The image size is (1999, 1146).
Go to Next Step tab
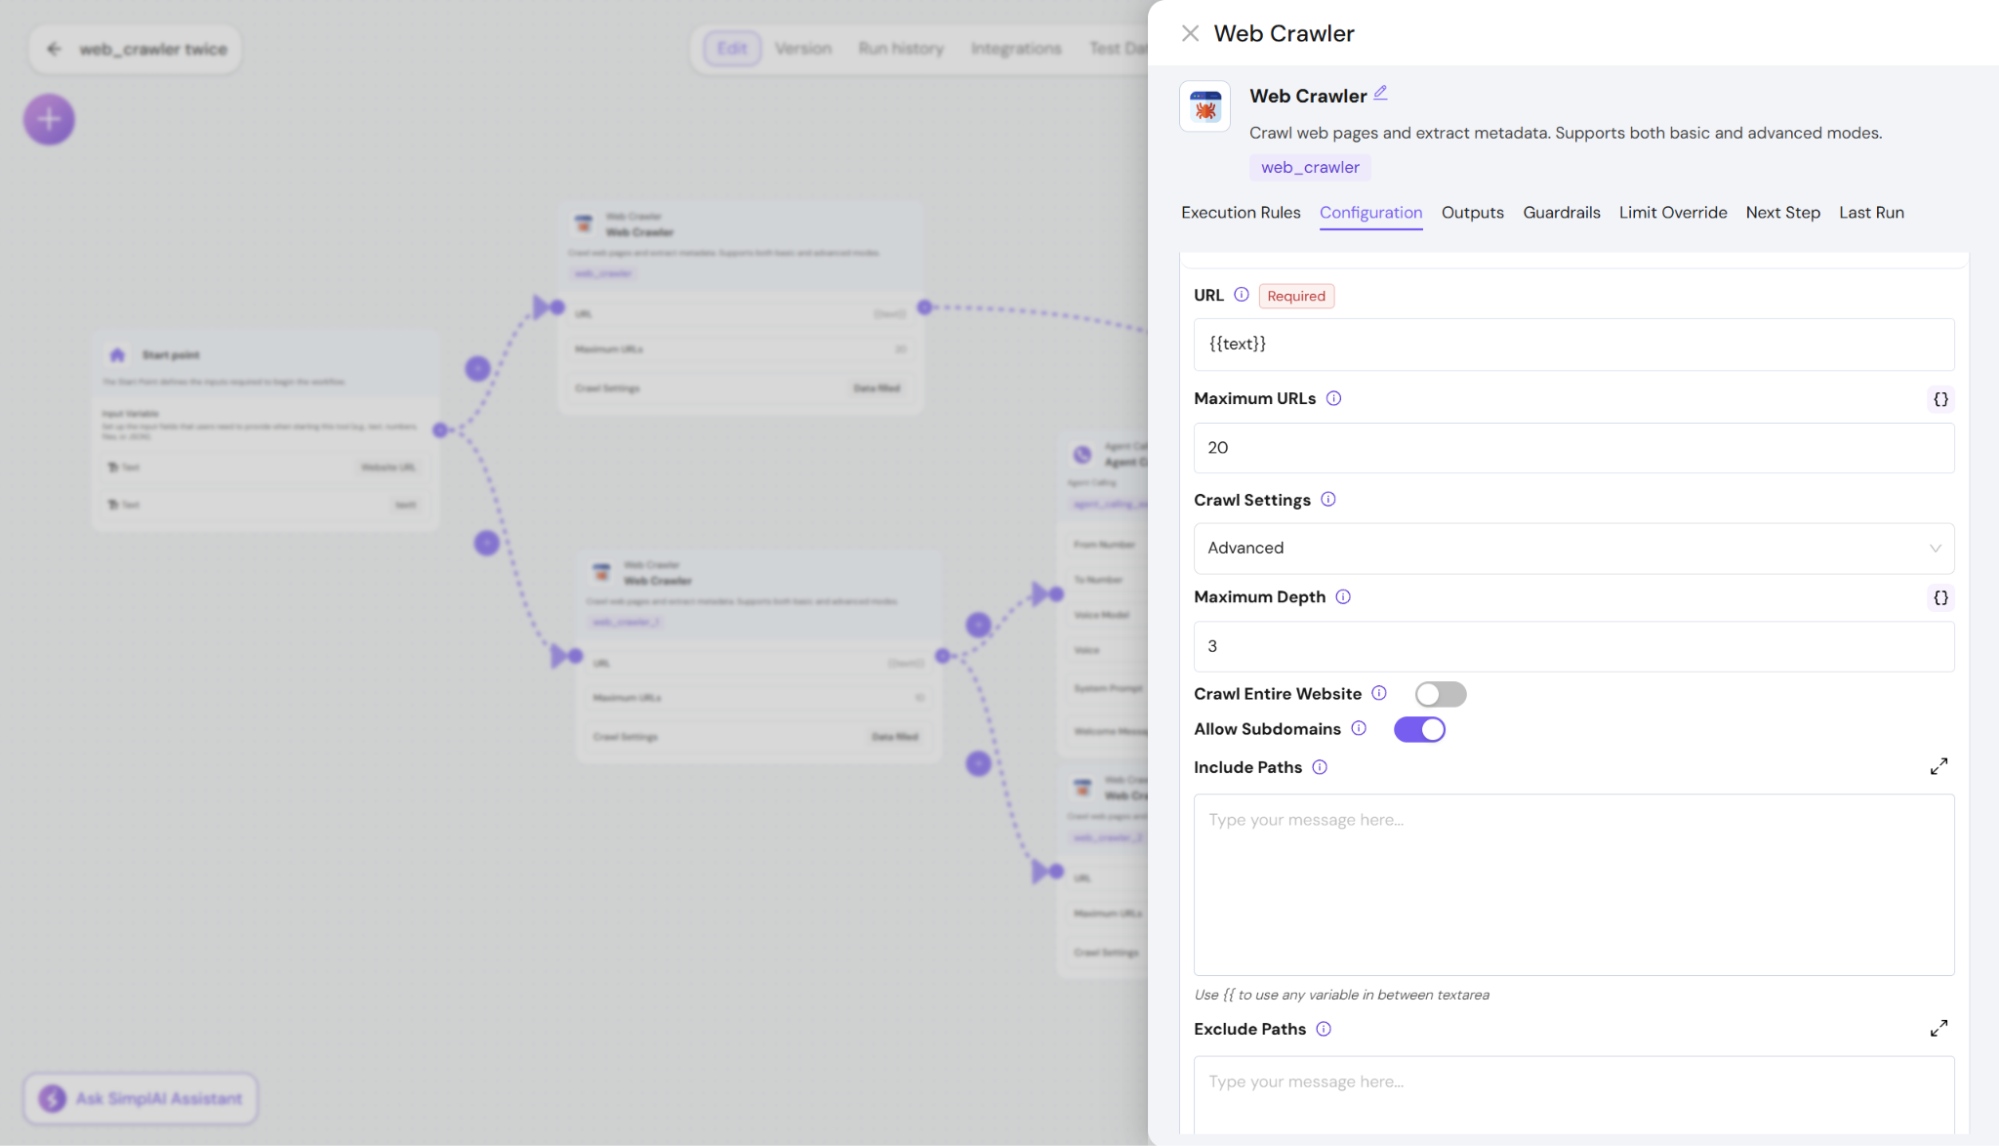[1783, 212]
